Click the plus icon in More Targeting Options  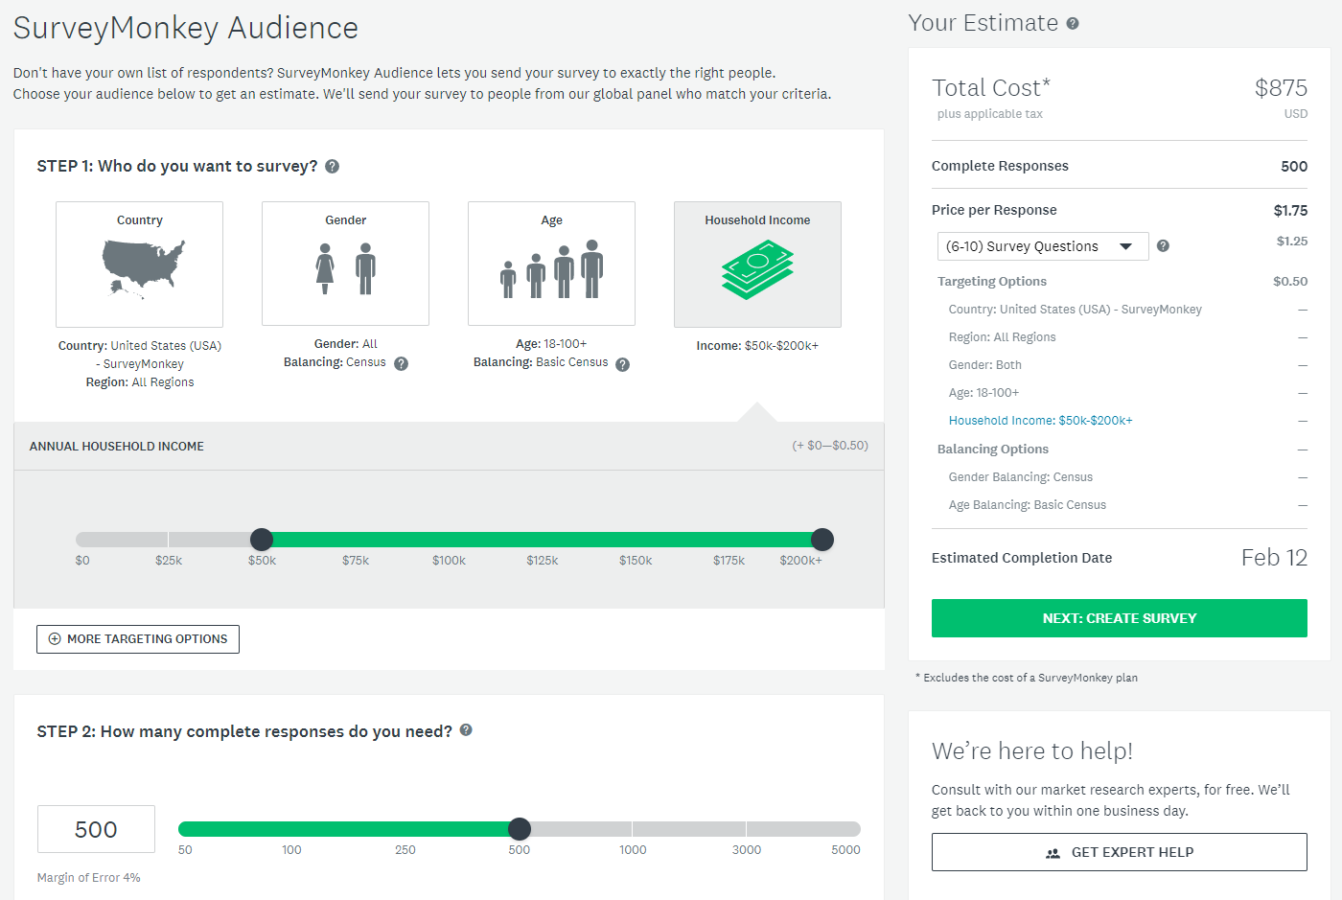pos(55,639)
